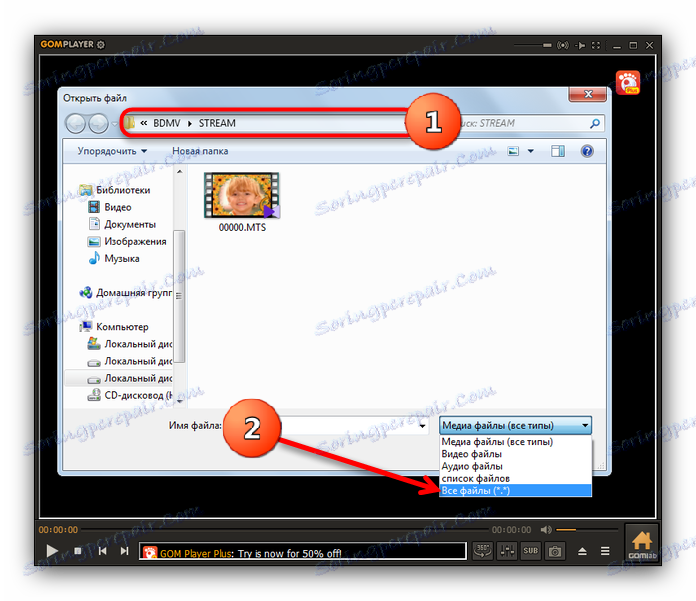
Task: Click the navigation pane scrollbar up arrow
Action: (x=179, y=172)
